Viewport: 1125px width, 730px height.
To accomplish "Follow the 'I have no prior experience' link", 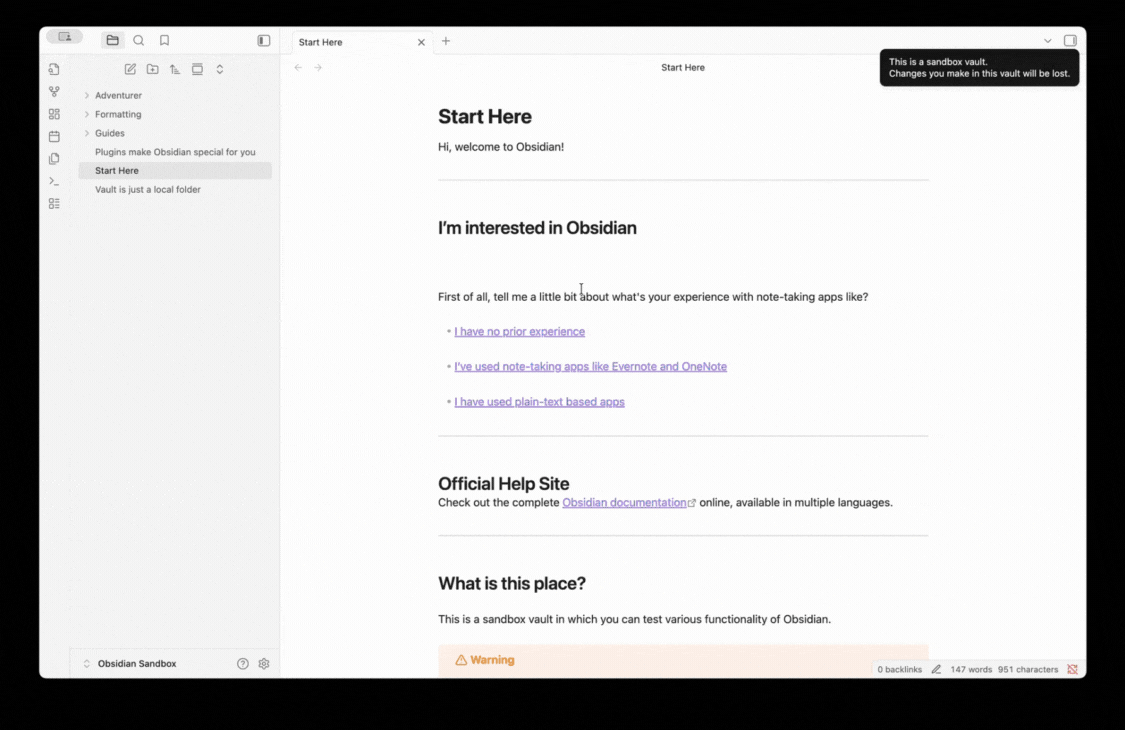I will click(x=519, y=332).
